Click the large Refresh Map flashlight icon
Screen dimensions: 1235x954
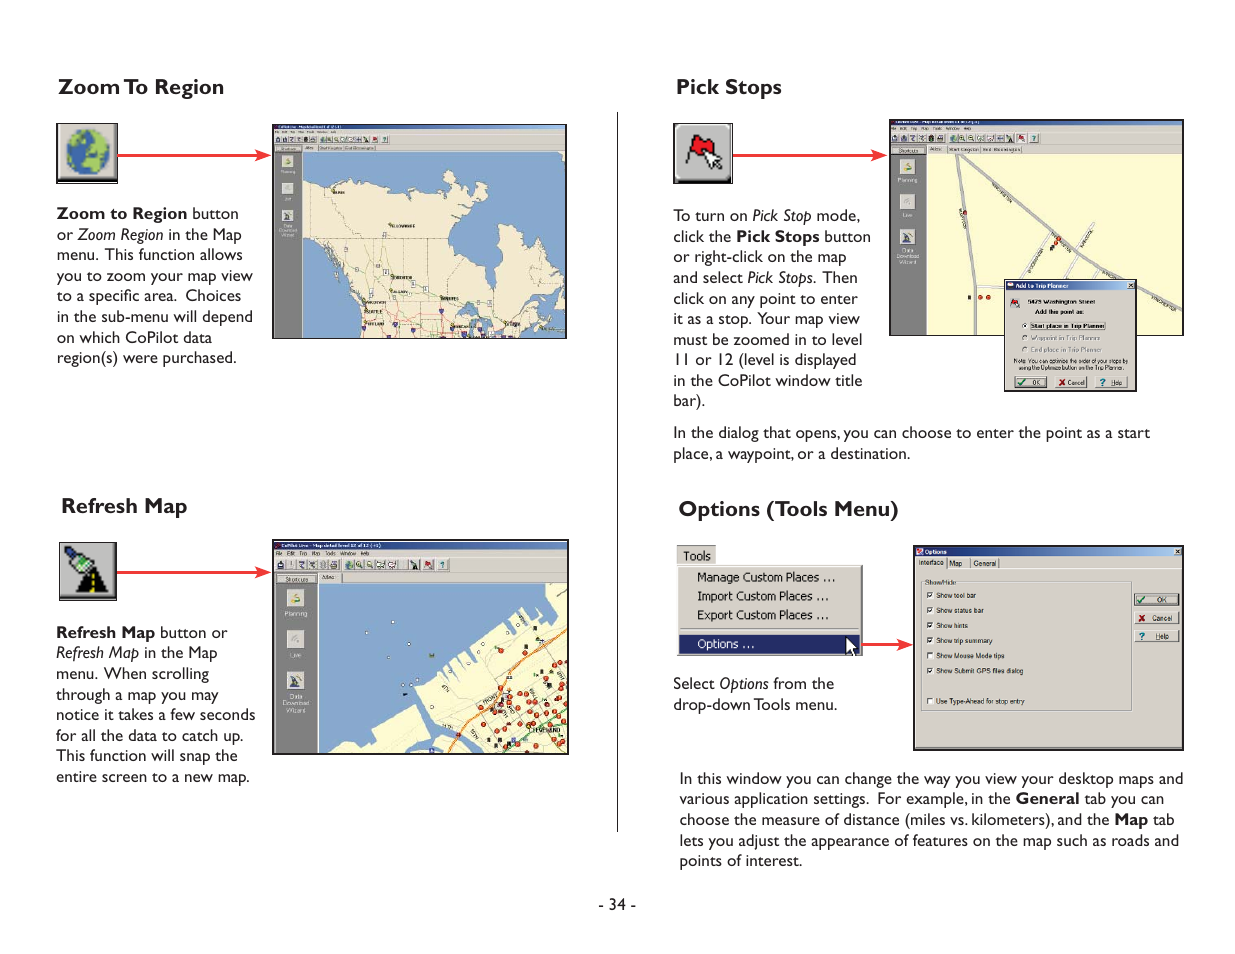(87, 570)
